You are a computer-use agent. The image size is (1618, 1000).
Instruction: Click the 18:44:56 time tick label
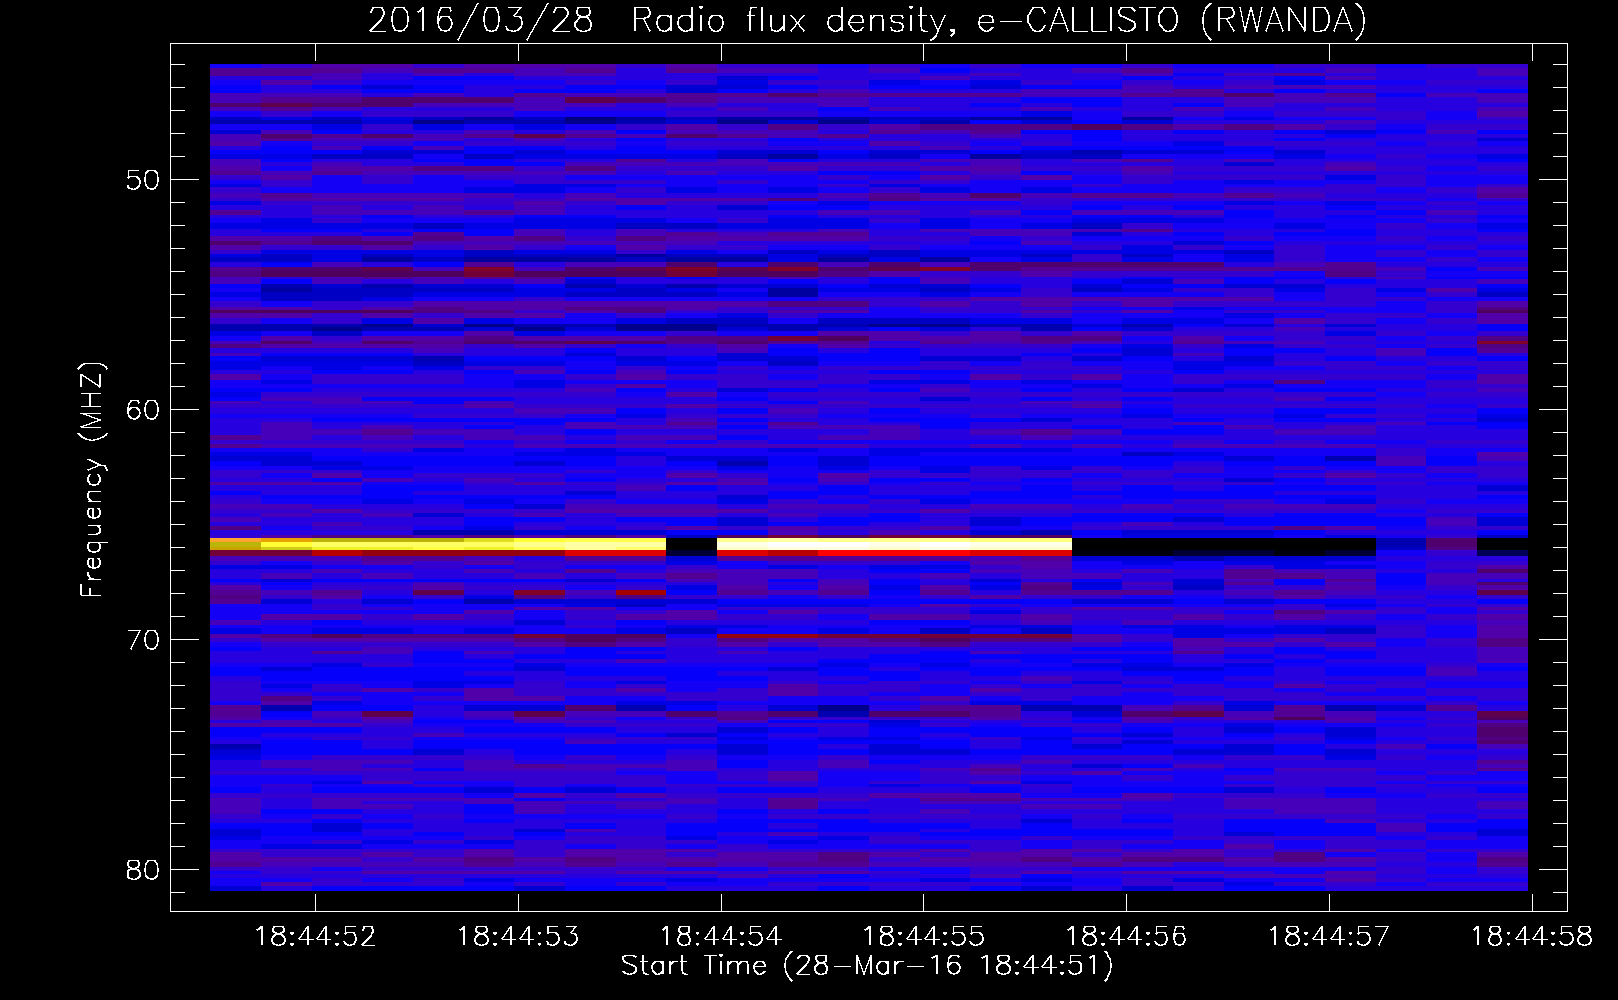point(1126,937)
